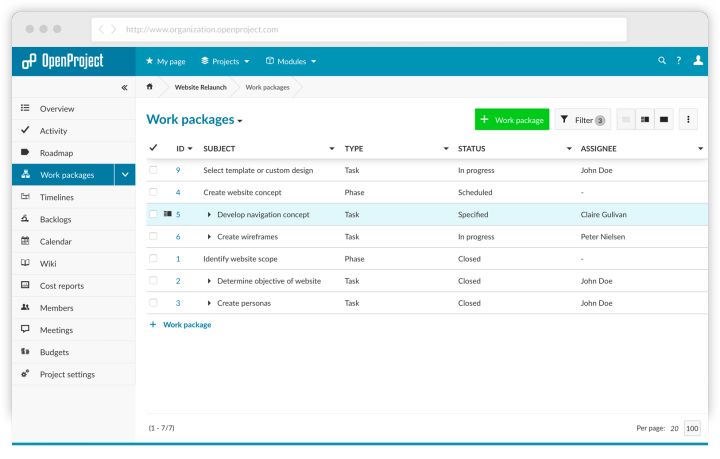Click the Filter button
Screen dimensions: 720x459
click(x=583, y=120)
